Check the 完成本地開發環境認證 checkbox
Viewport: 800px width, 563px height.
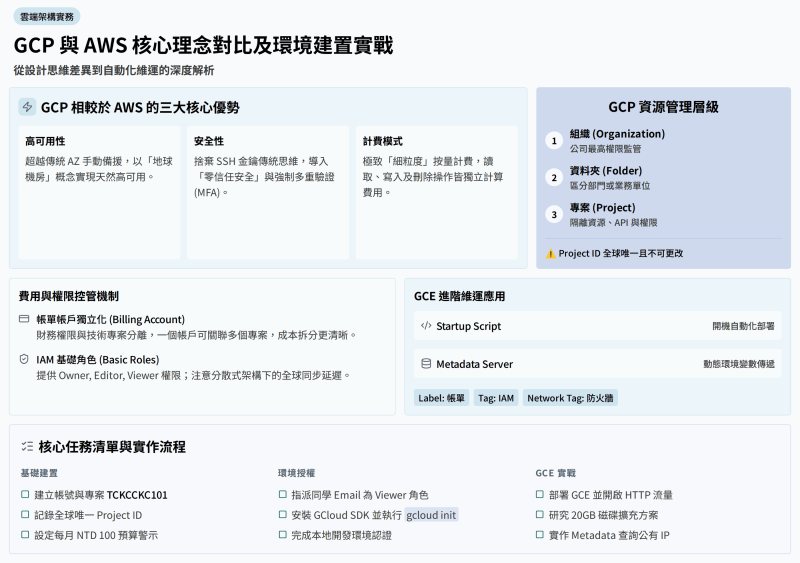pyautogui.click(x=283, y=534)
